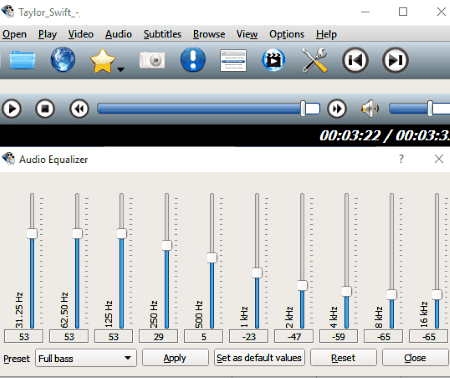Click the 500 Hz value field showing 5
The width and height of the screenshot is (450, 378).
[x=203, y=336]
